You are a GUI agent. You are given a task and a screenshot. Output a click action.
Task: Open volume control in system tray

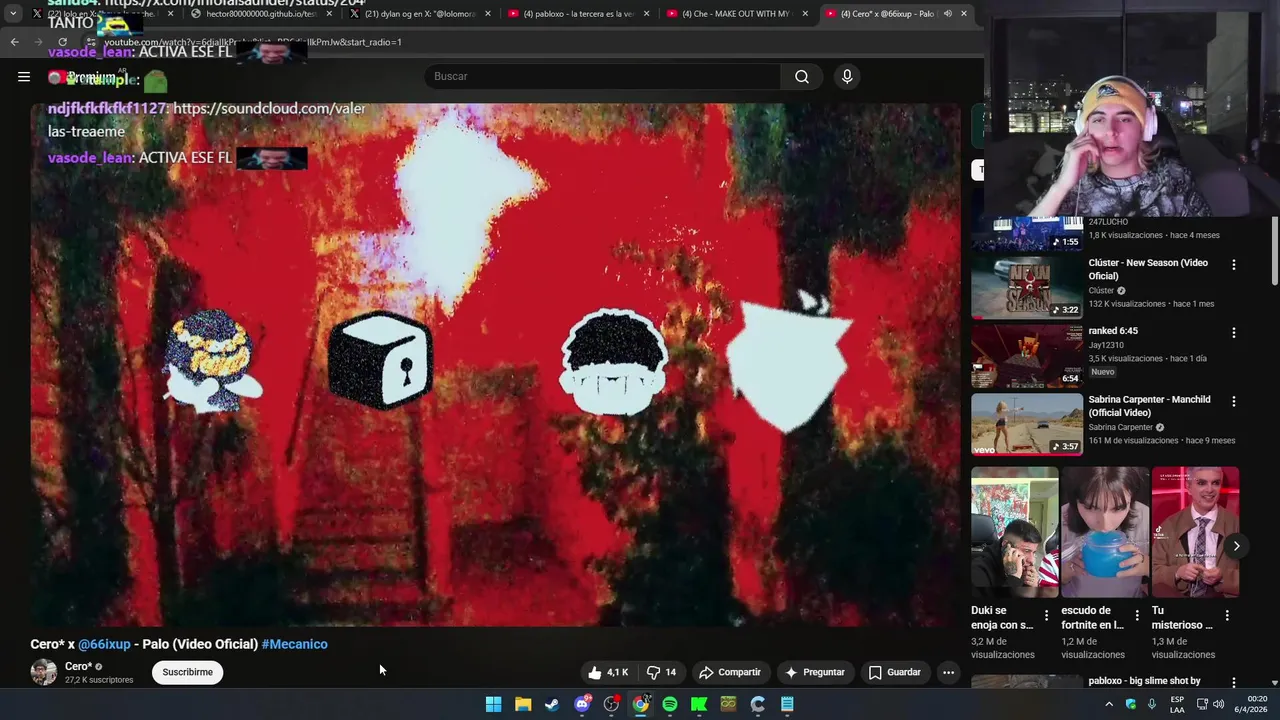tap(1218, 704)
